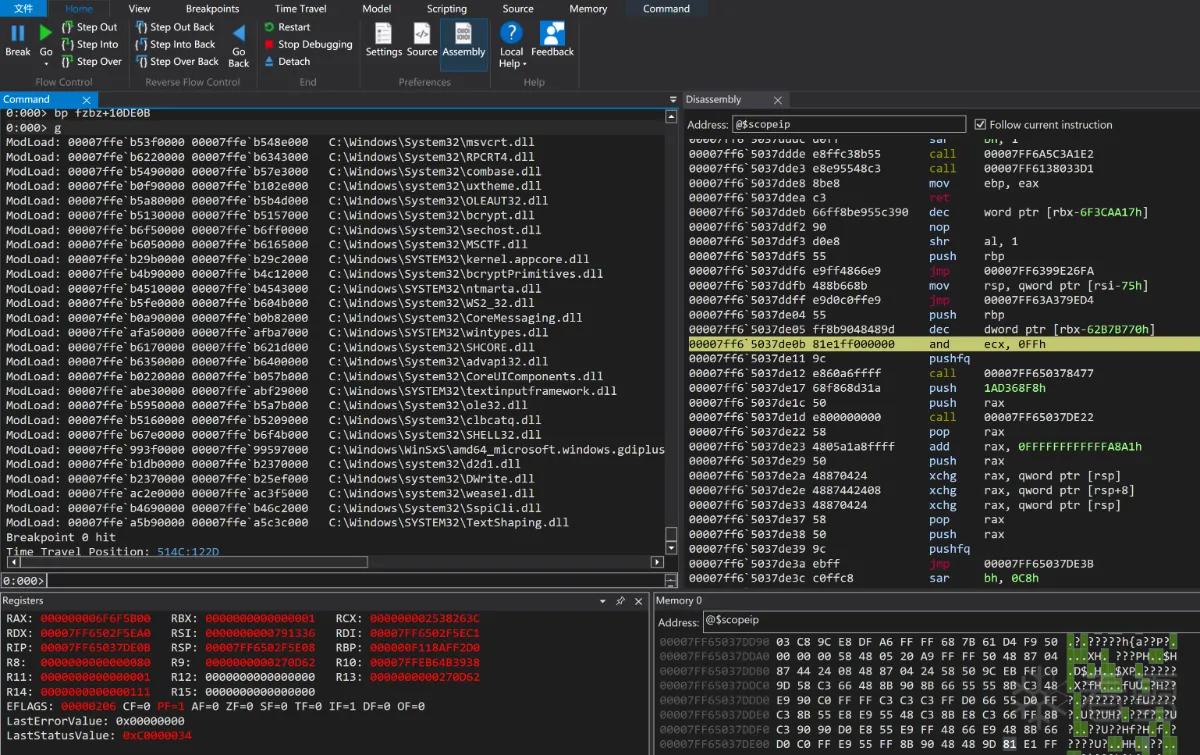Click the Break pause icon
The image size is (1200, 755).
click(18, 34)
